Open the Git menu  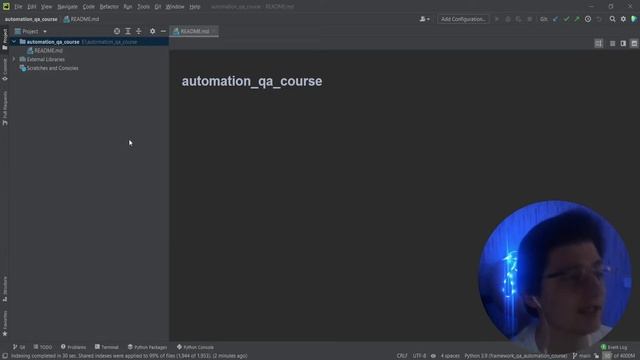click(x=158, y=7)
